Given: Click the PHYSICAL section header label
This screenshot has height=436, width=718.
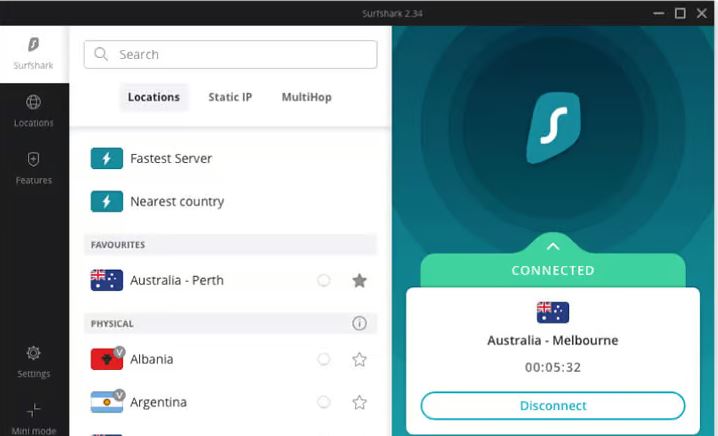Looking at the screenshot, I should 112,324.
